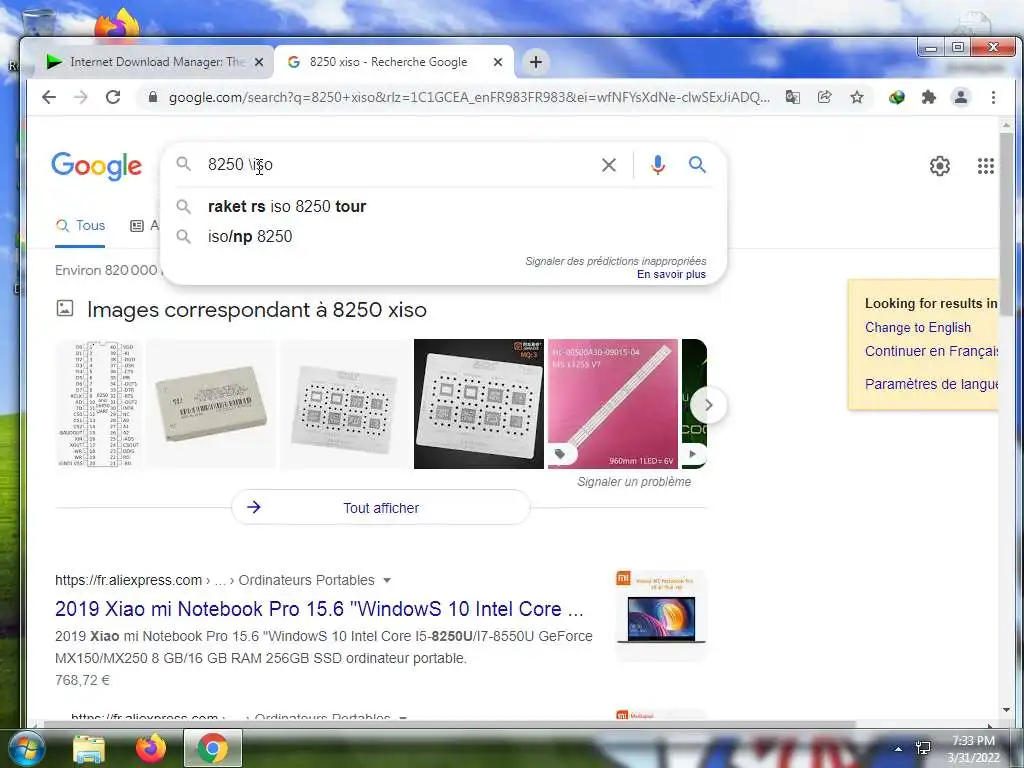Submit search with blue magnifier
Screen dimensions: 1024x768
tap(697, 165)
